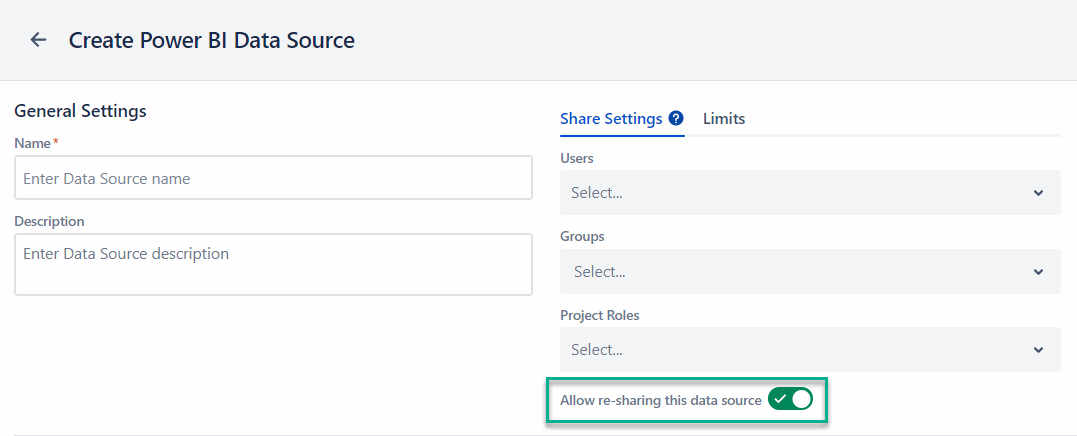Disable the allow re-sharing toggle switch
Viewport: 1077px width, 436px height.
790,400
